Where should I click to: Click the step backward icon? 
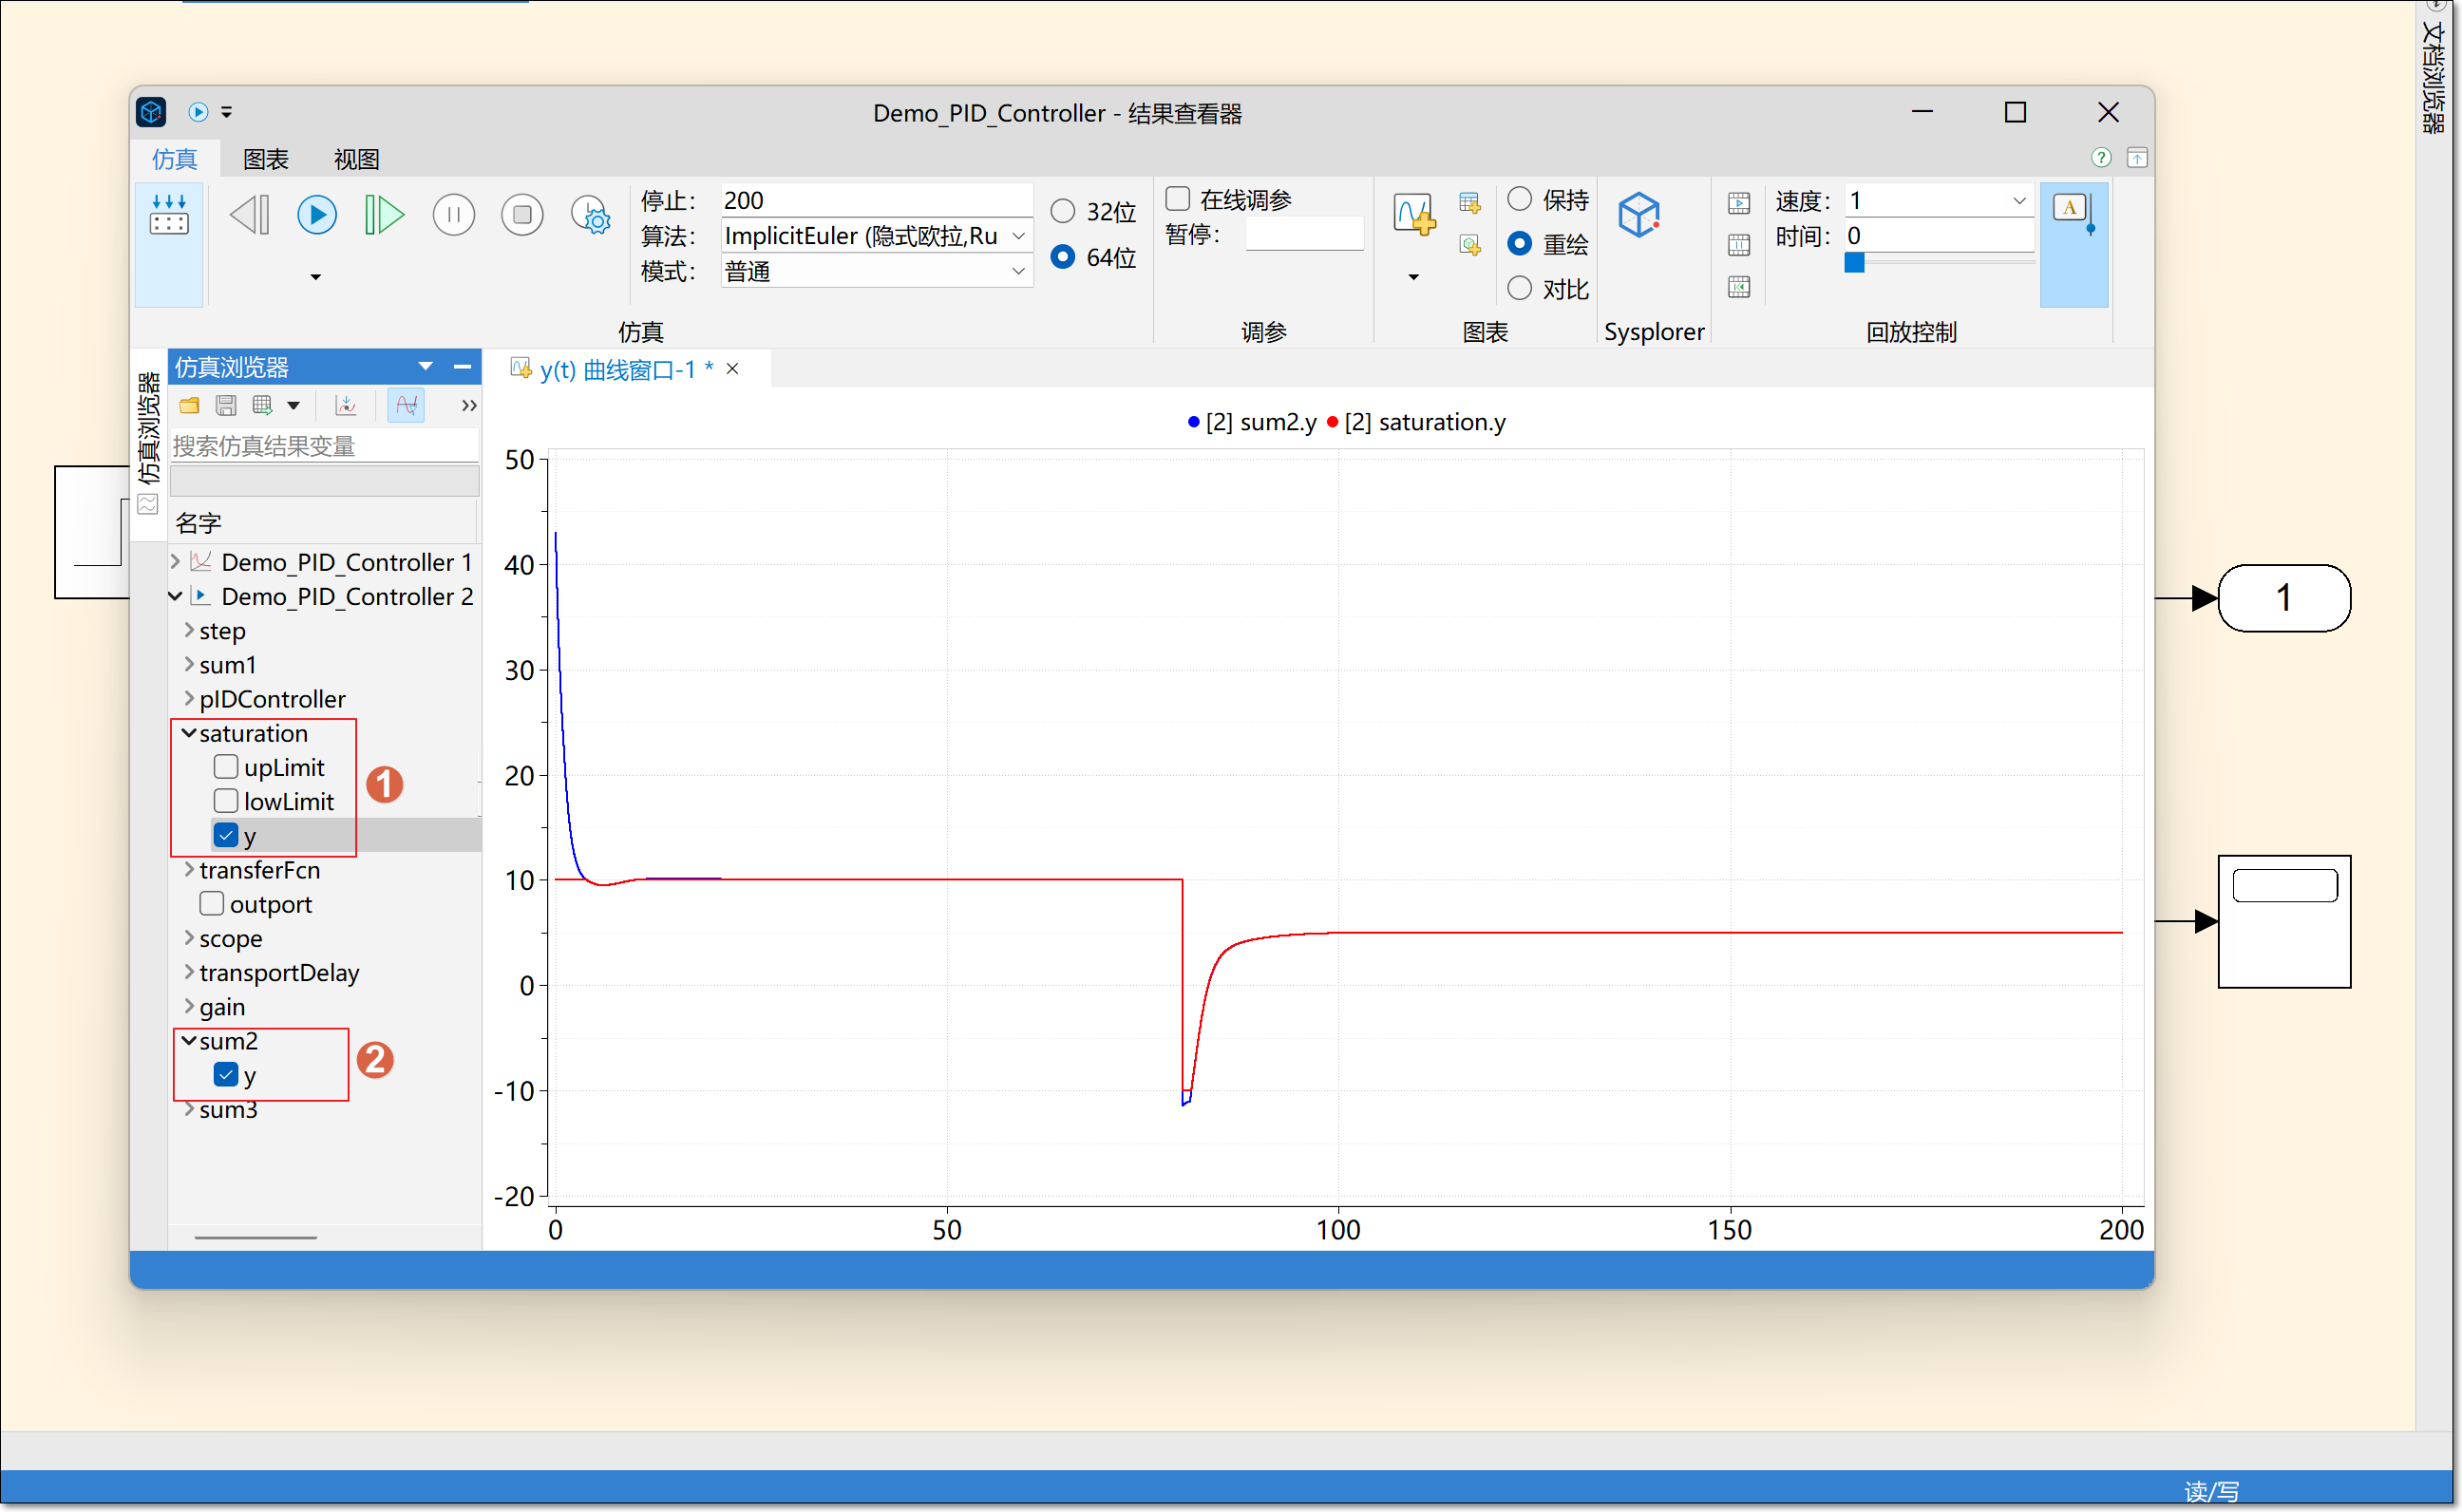(x=249, y=215)
